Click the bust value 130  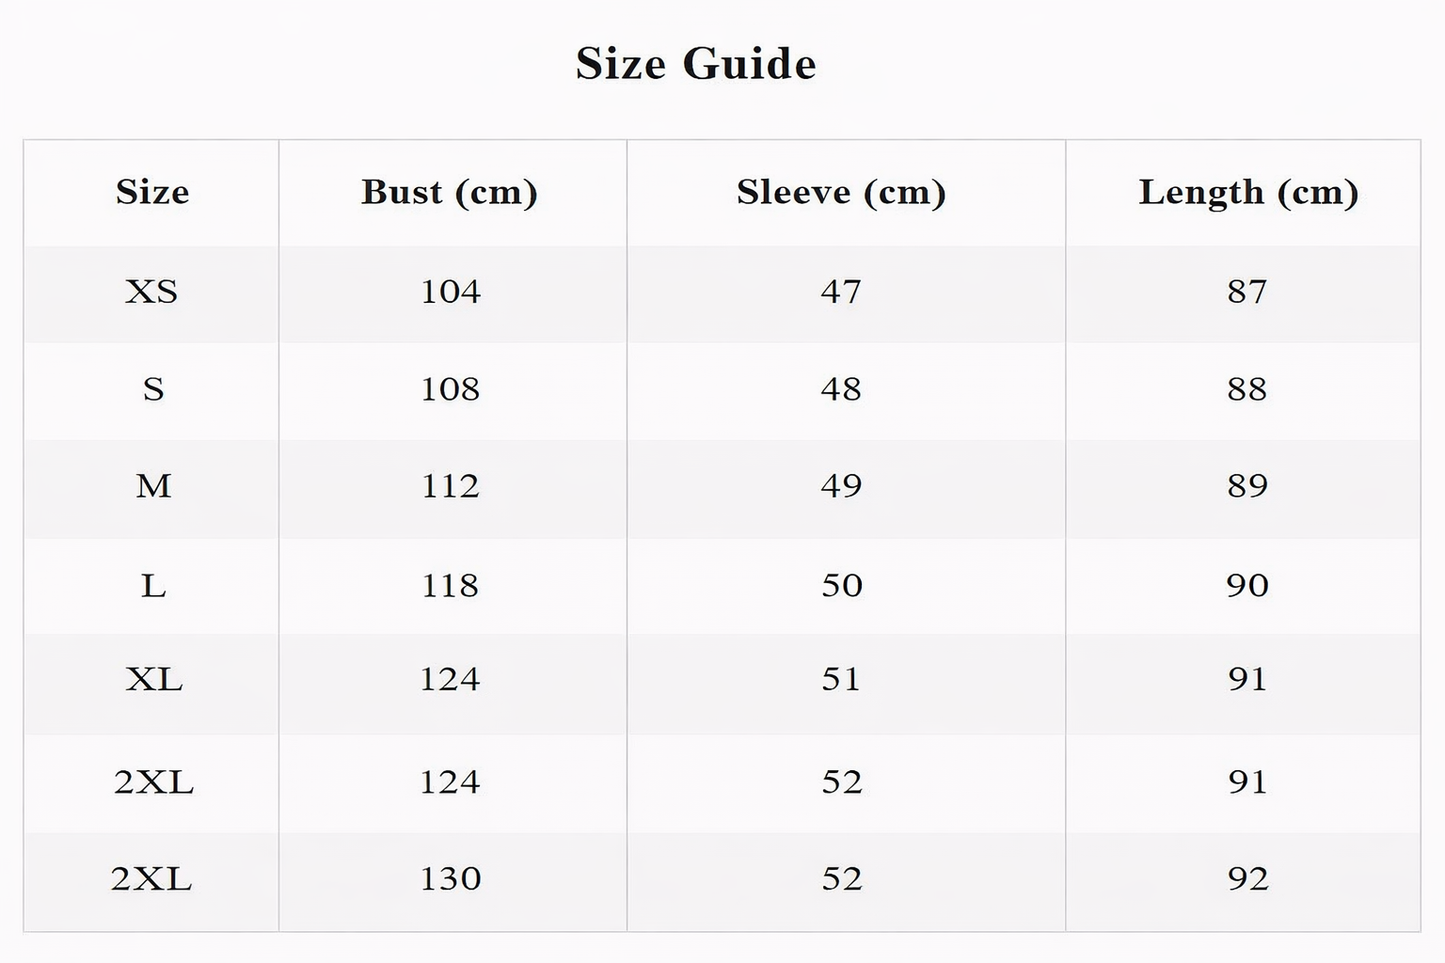pos(450,879)
